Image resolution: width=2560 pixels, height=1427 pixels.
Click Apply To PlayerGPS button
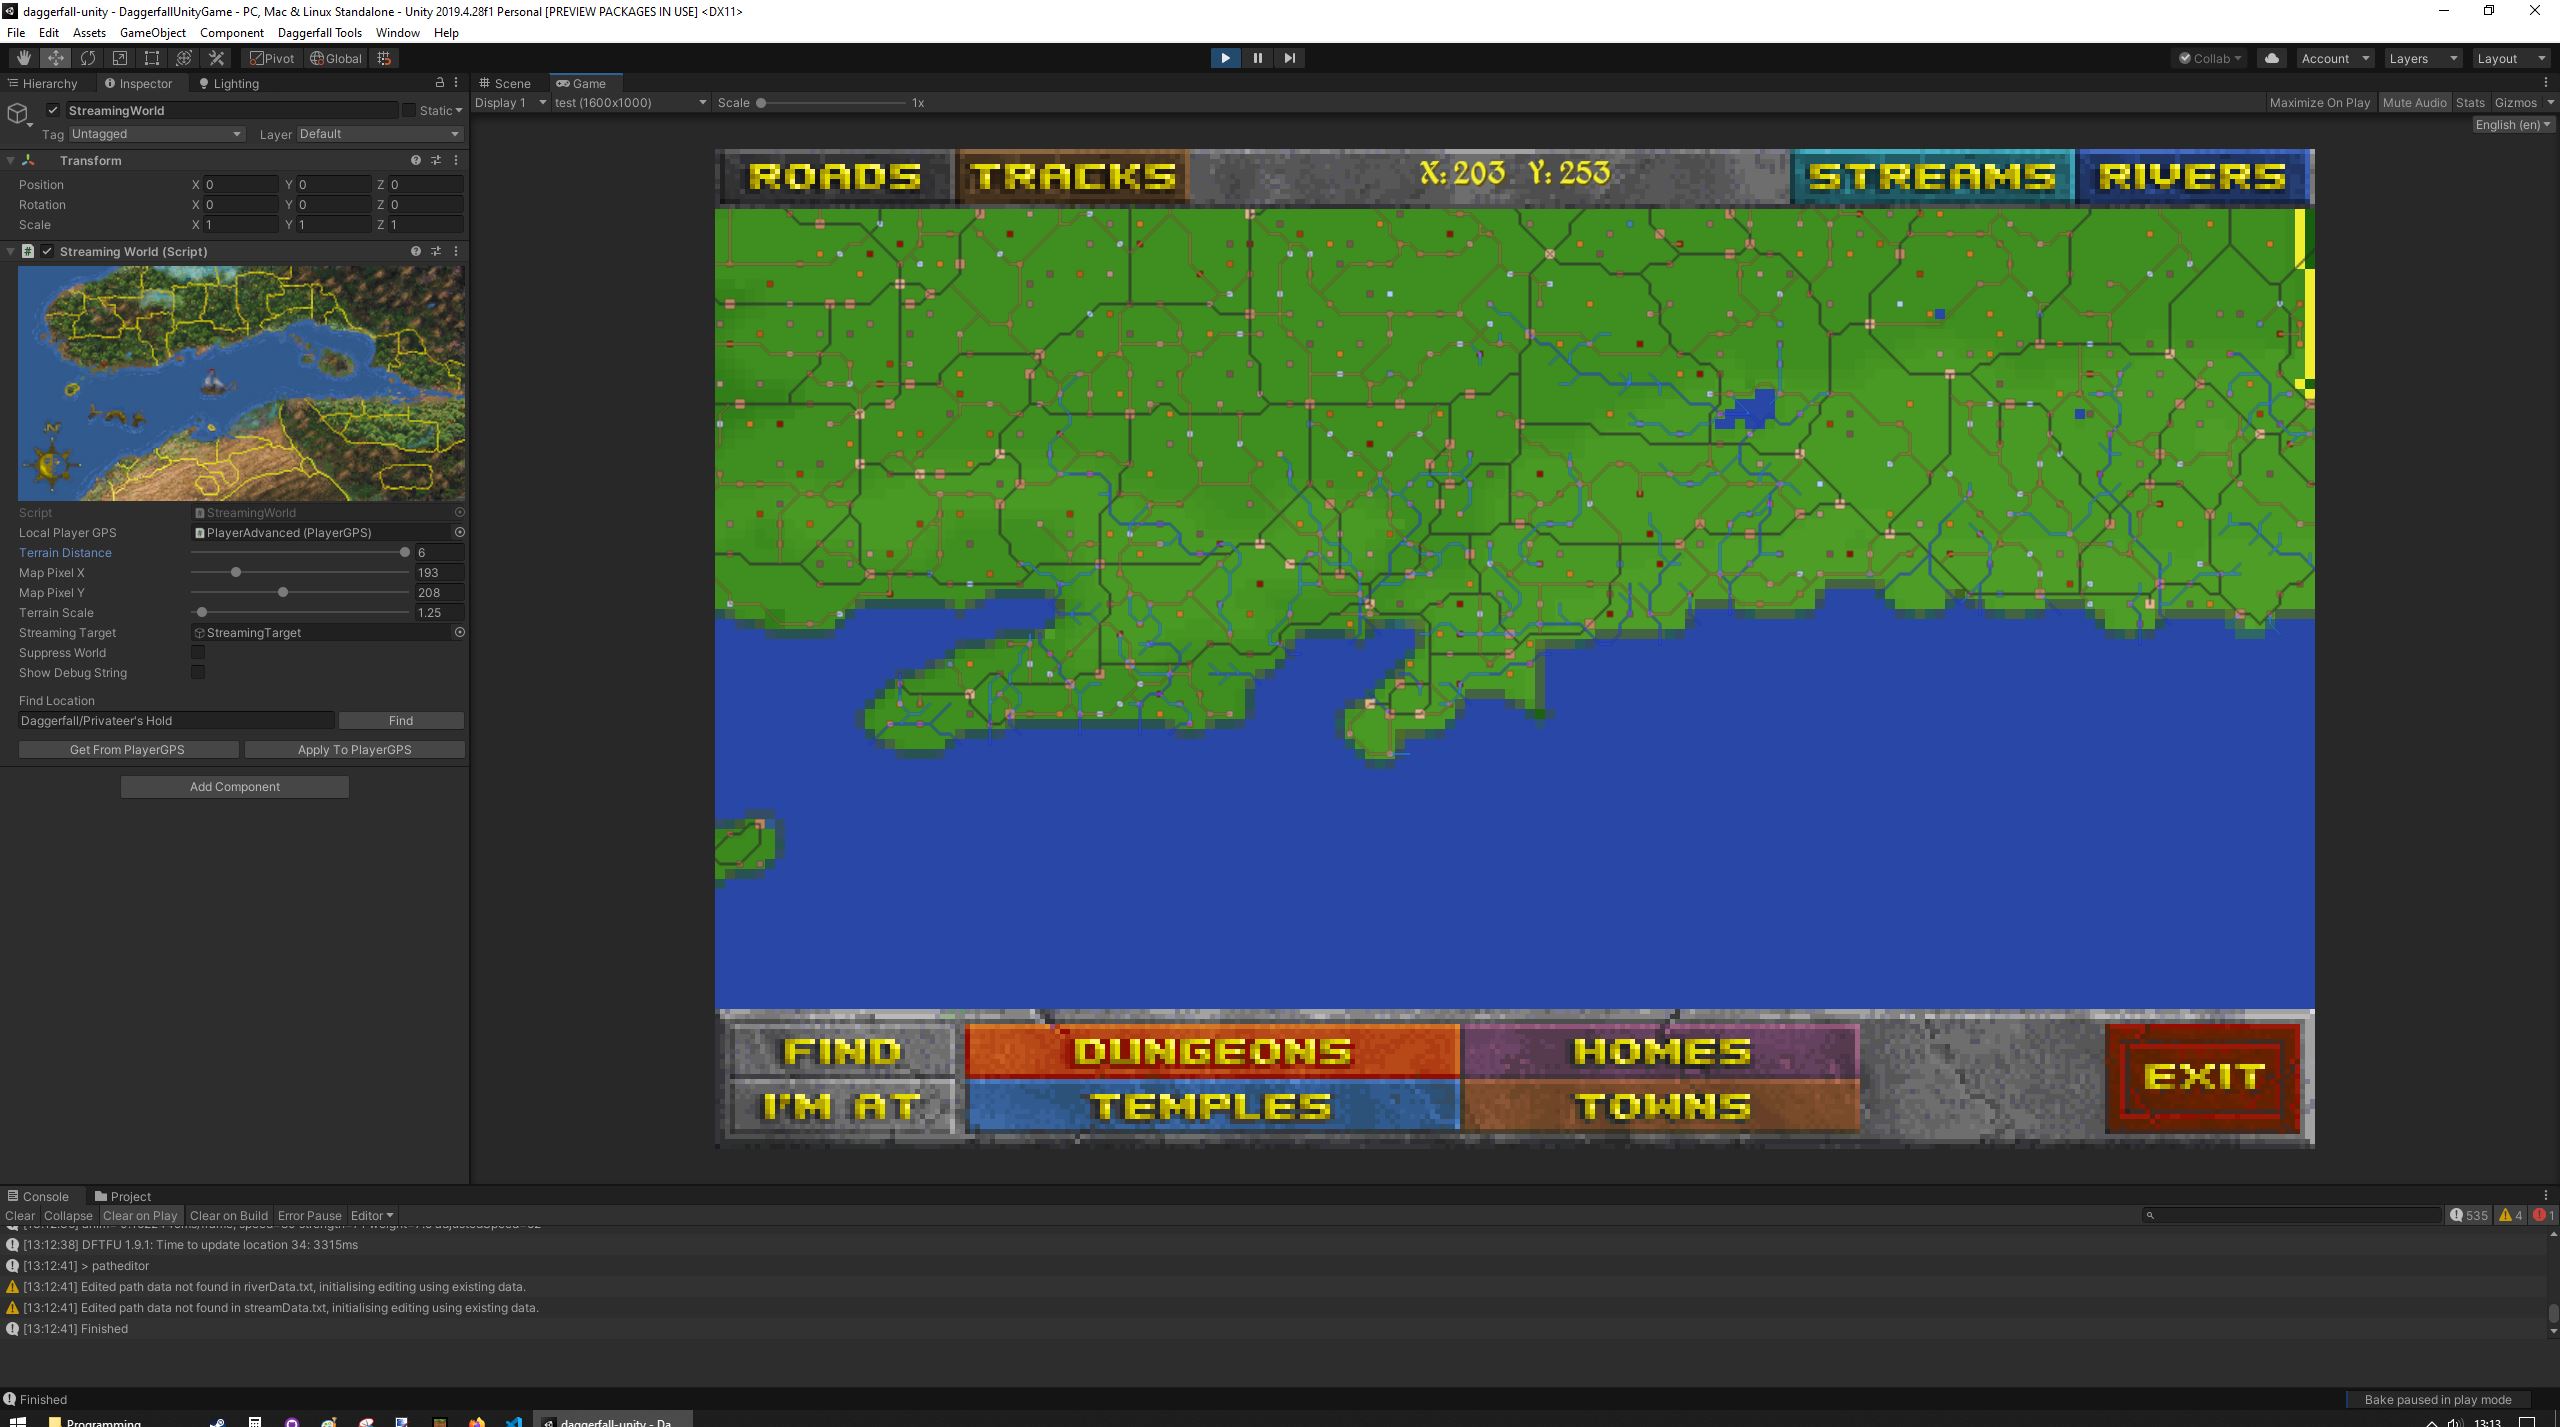(x=355, y=749)
